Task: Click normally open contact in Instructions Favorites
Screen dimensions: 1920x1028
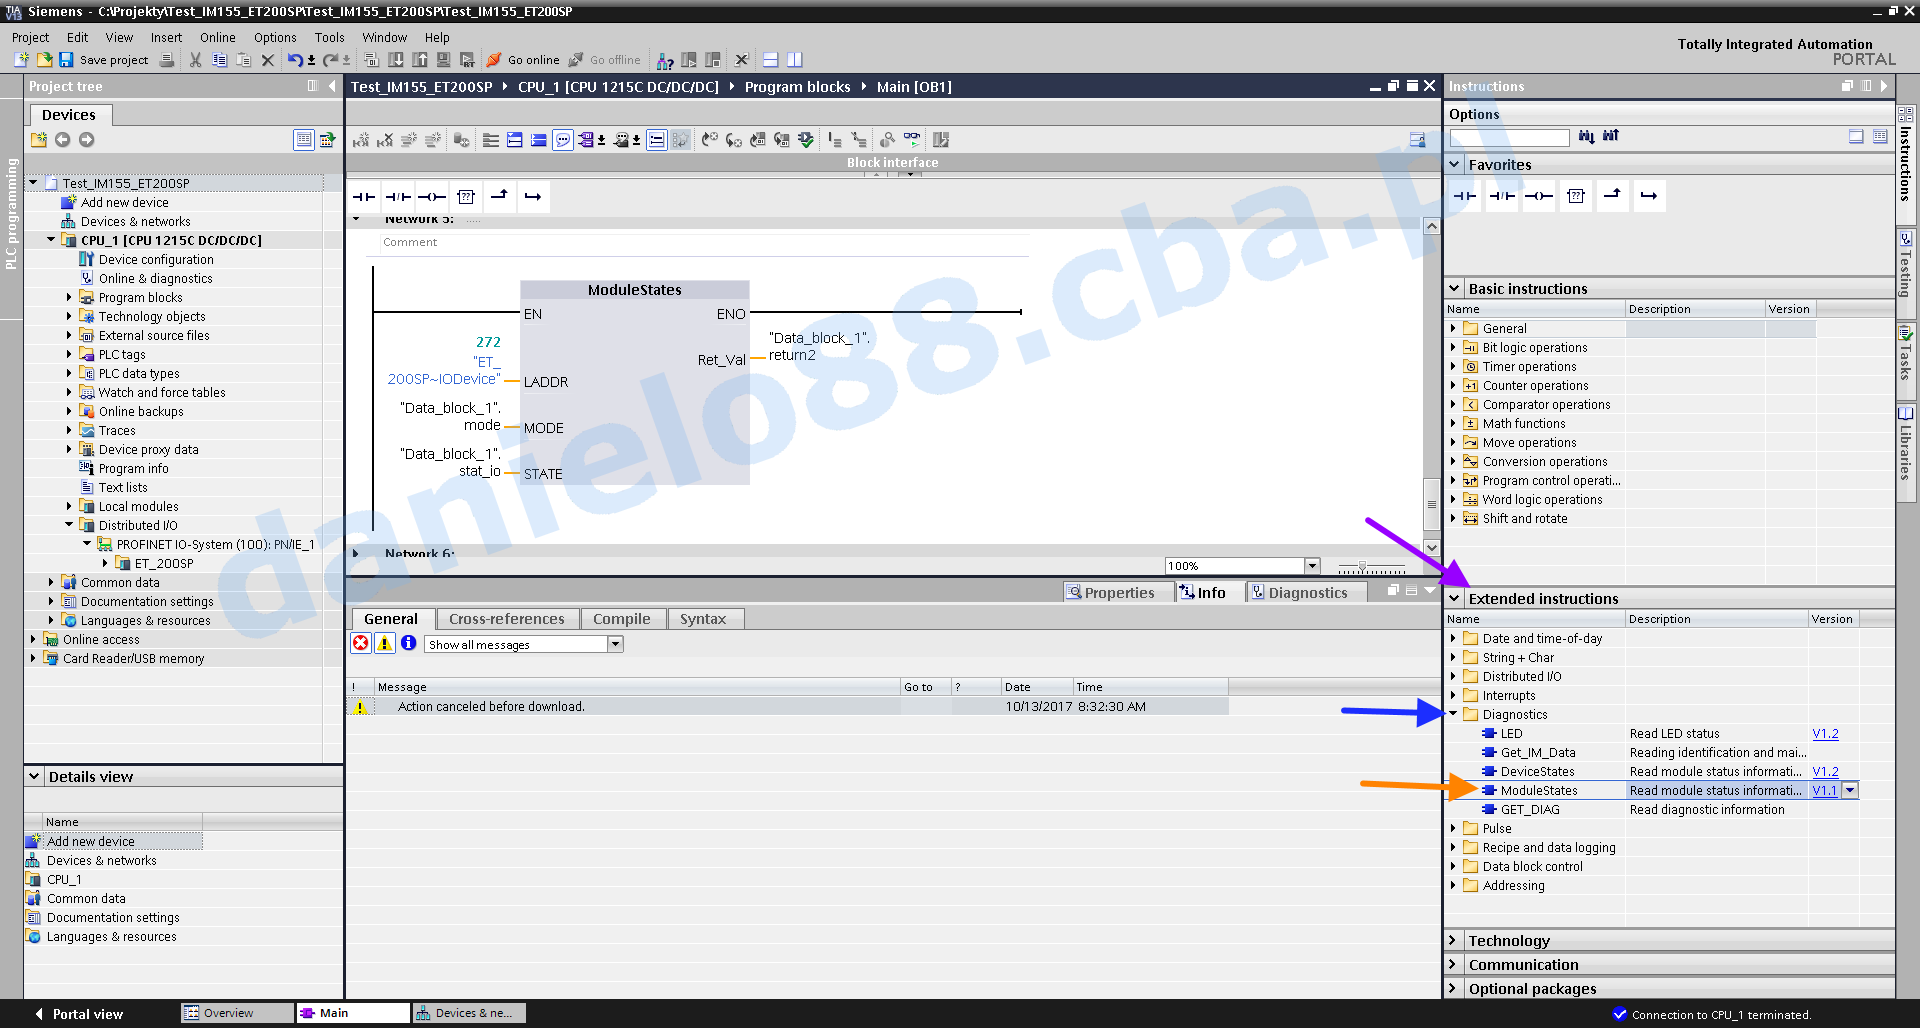Action: pos(1465,196)
